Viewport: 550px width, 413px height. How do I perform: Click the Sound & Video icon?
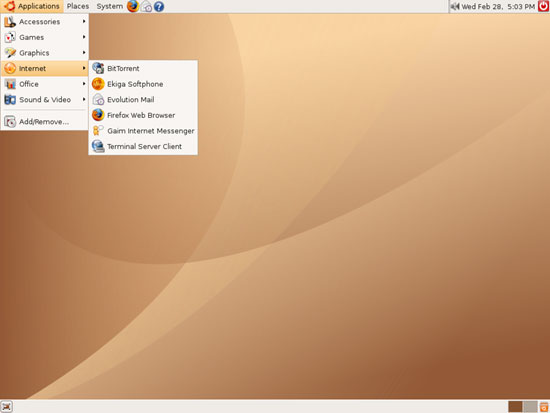coord(10,100)
